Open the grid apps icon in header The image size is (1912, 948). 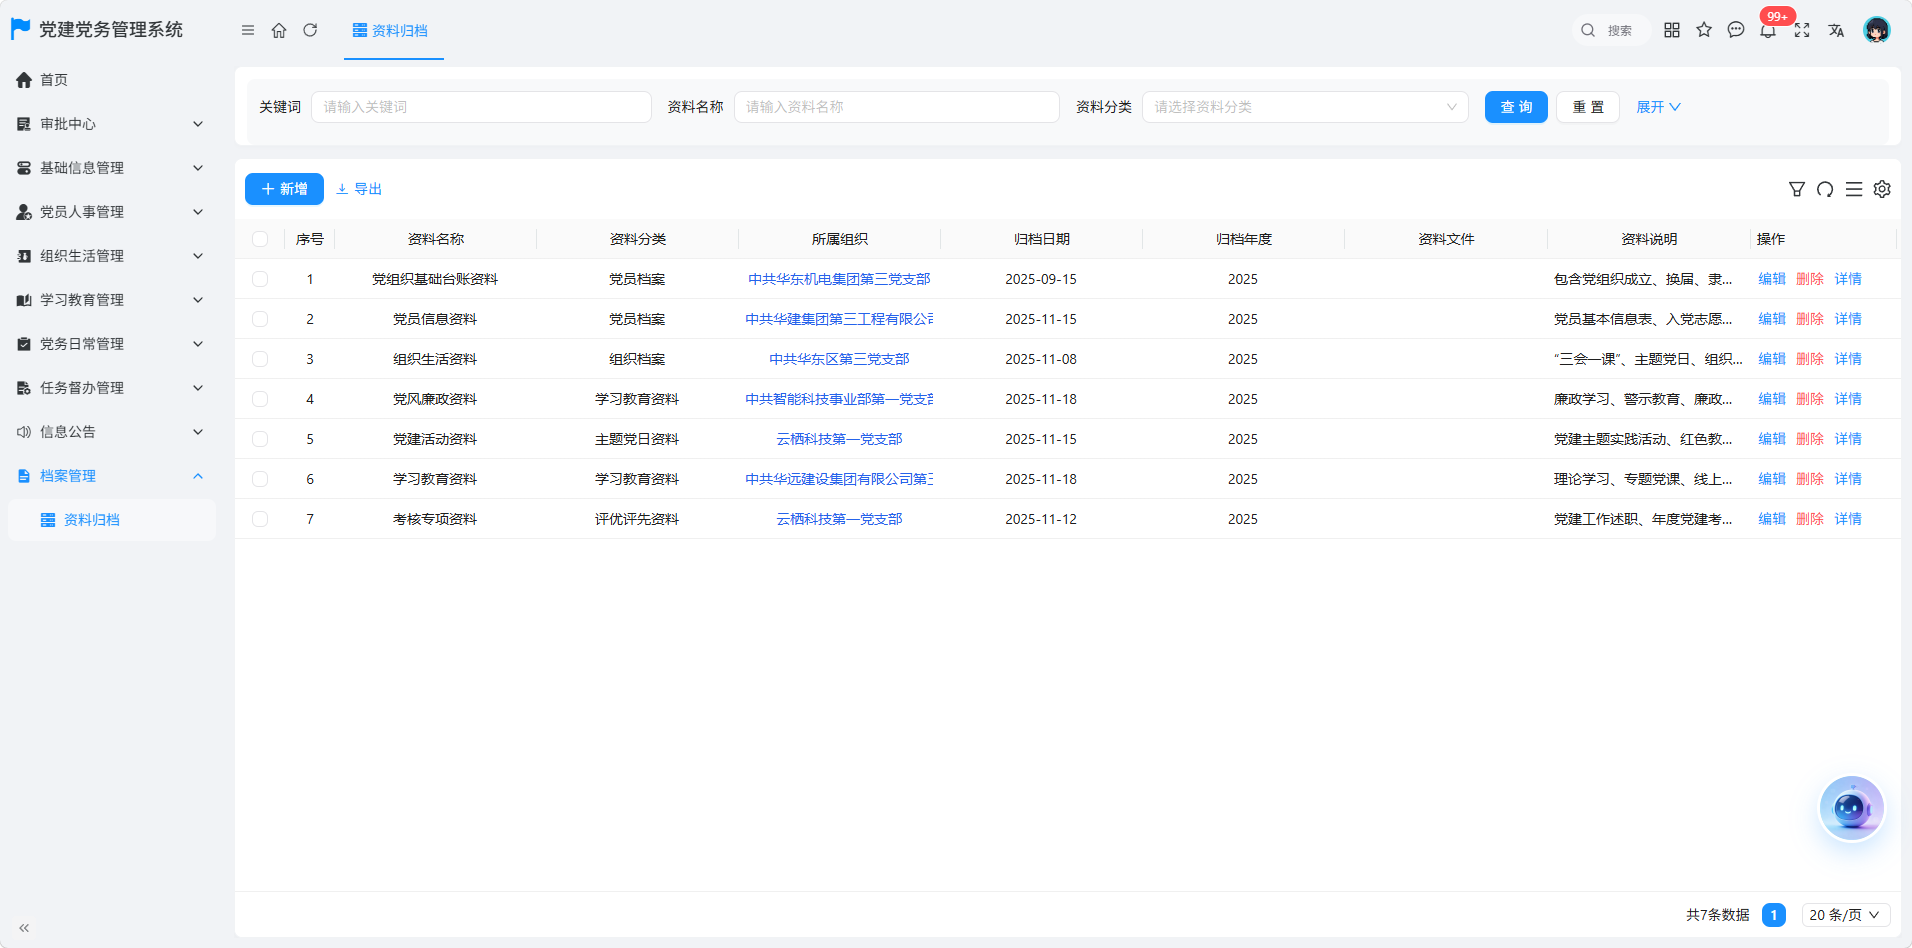point(1672,30)
